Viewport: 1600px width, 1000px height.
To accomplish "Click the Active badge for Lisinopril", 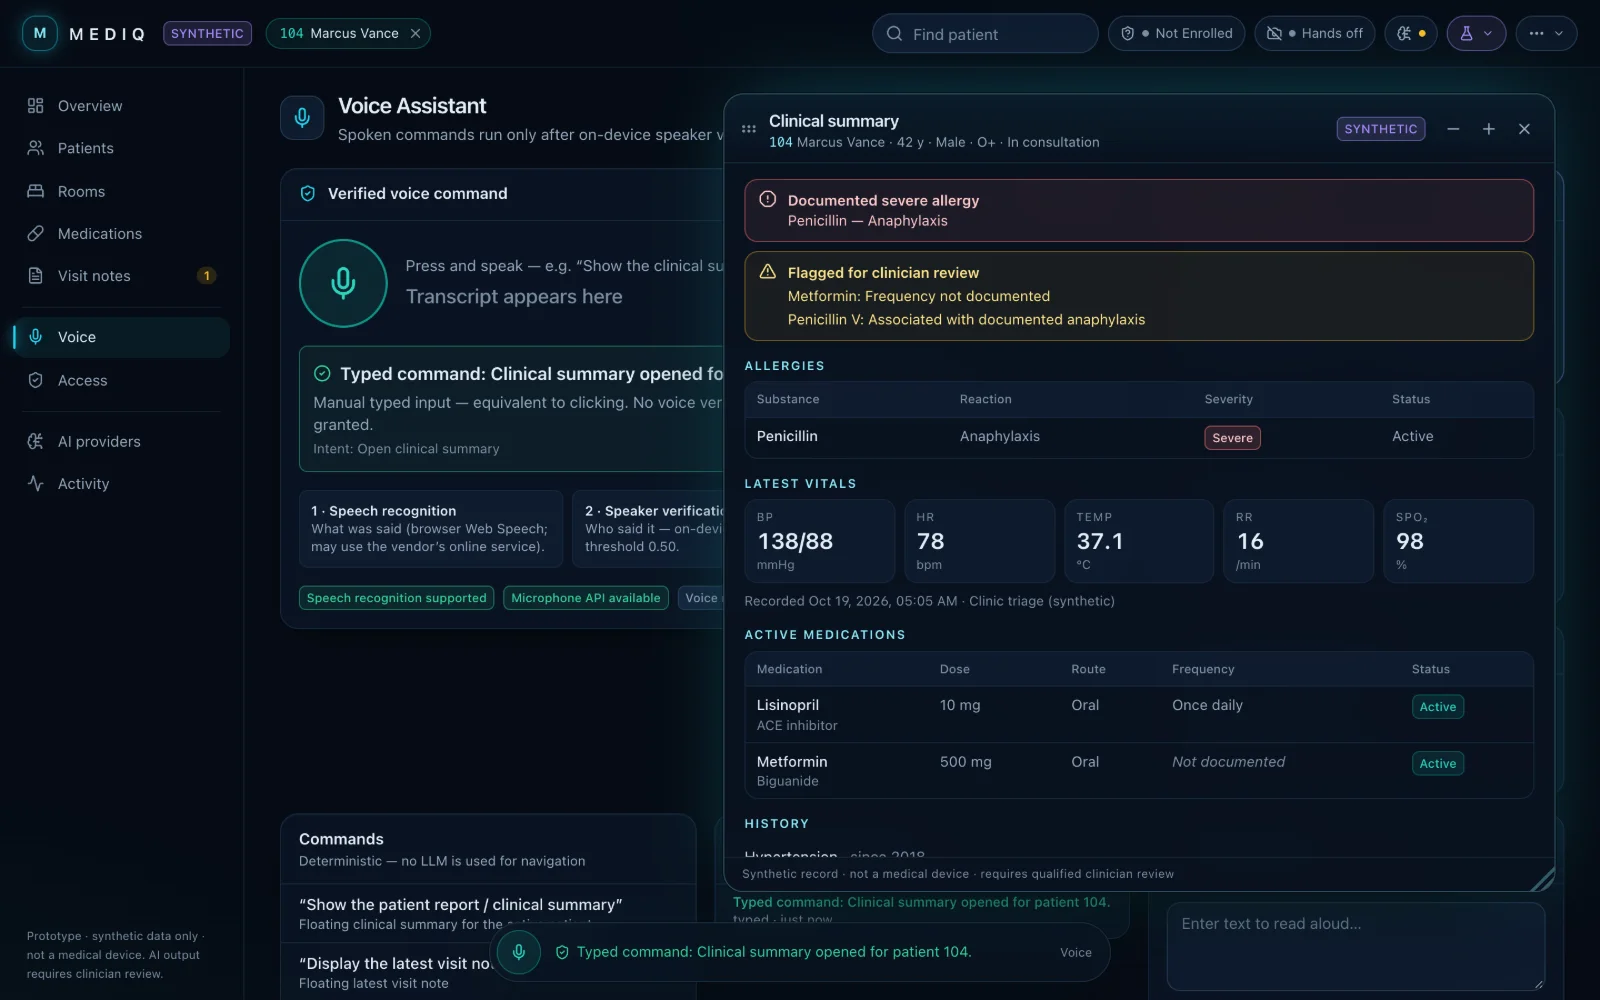I will 1438,707.
